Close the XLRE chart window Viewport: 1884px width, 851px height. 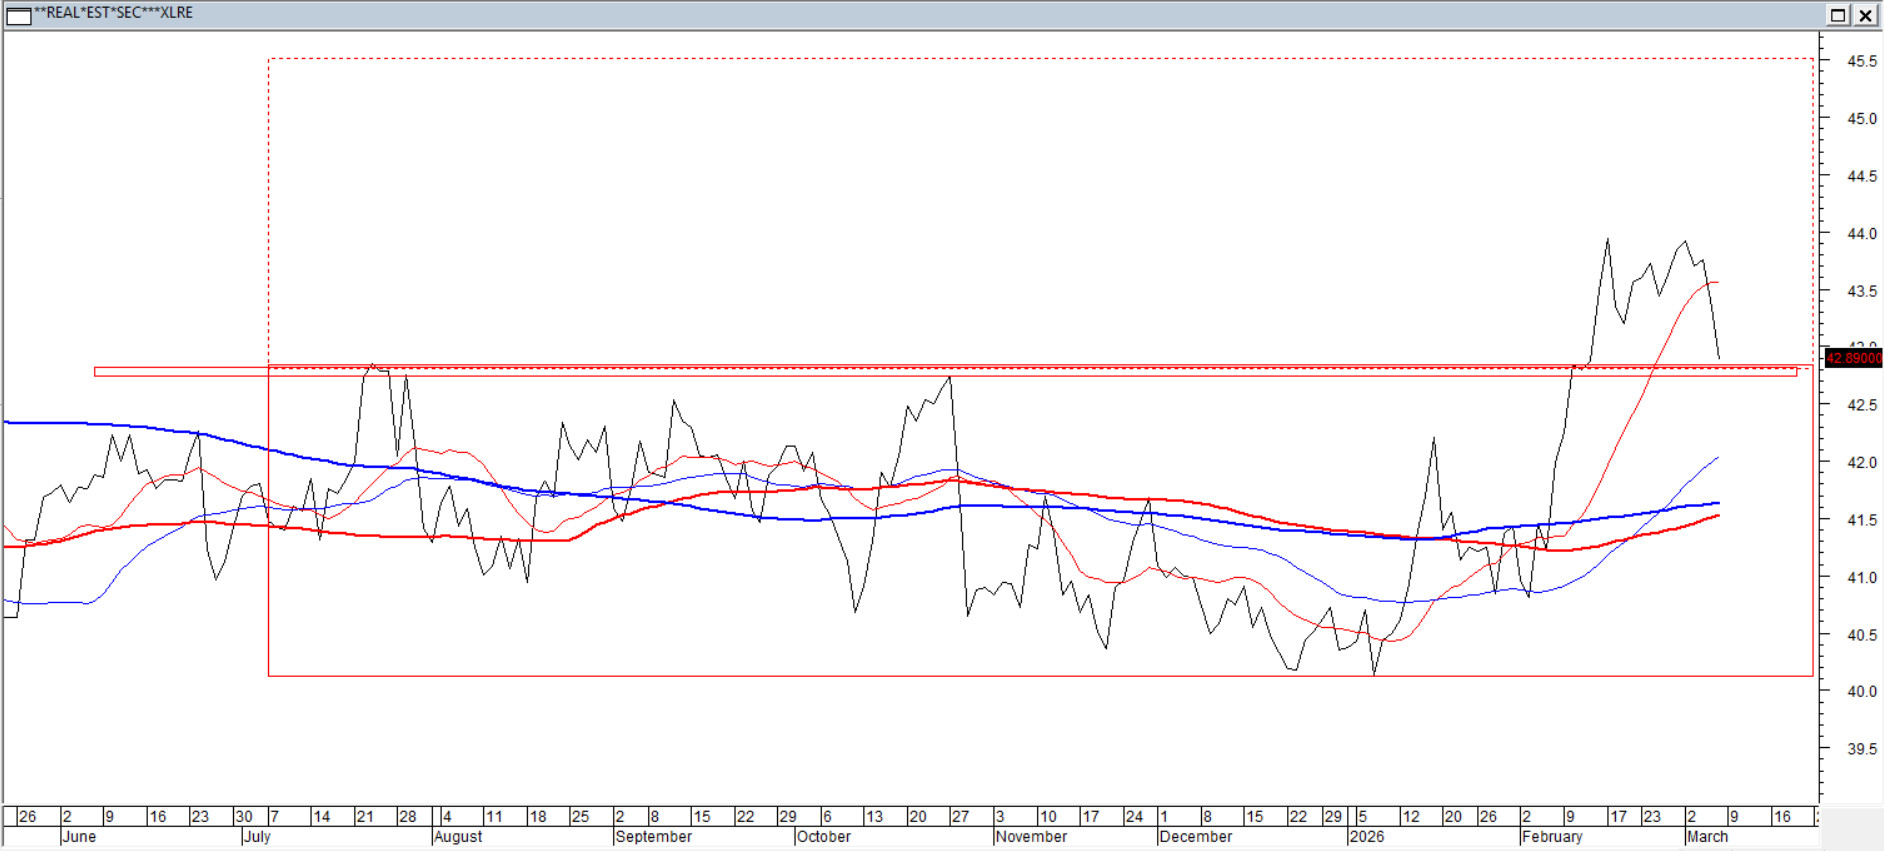pyautogui.click(x=1866, y=15)
